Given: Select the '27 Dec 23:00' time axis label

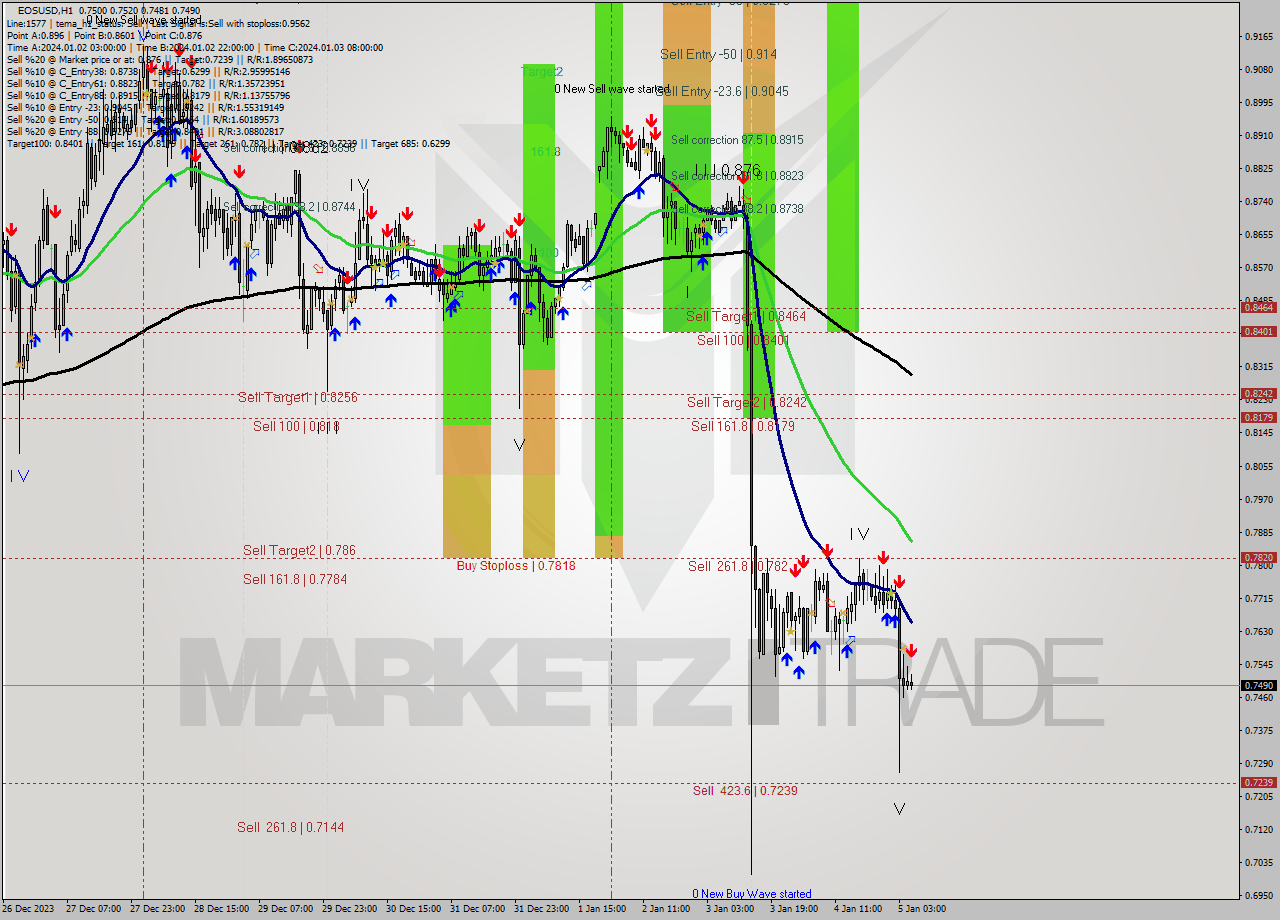Looking at the screenshot, I should click(158, 909).
